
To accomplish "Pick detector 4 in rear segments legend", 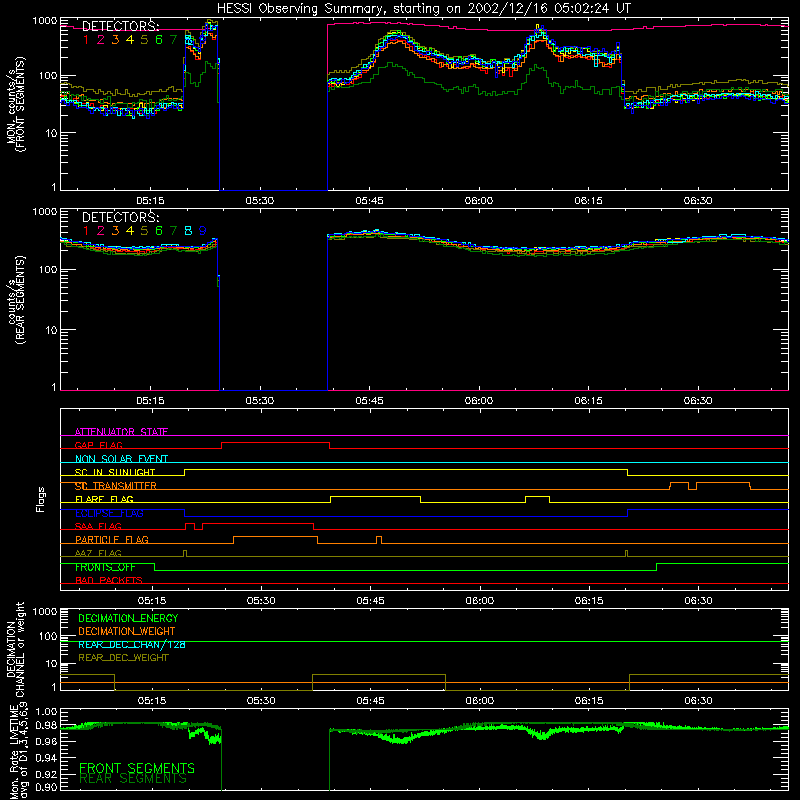I will (x=130, y=231).
